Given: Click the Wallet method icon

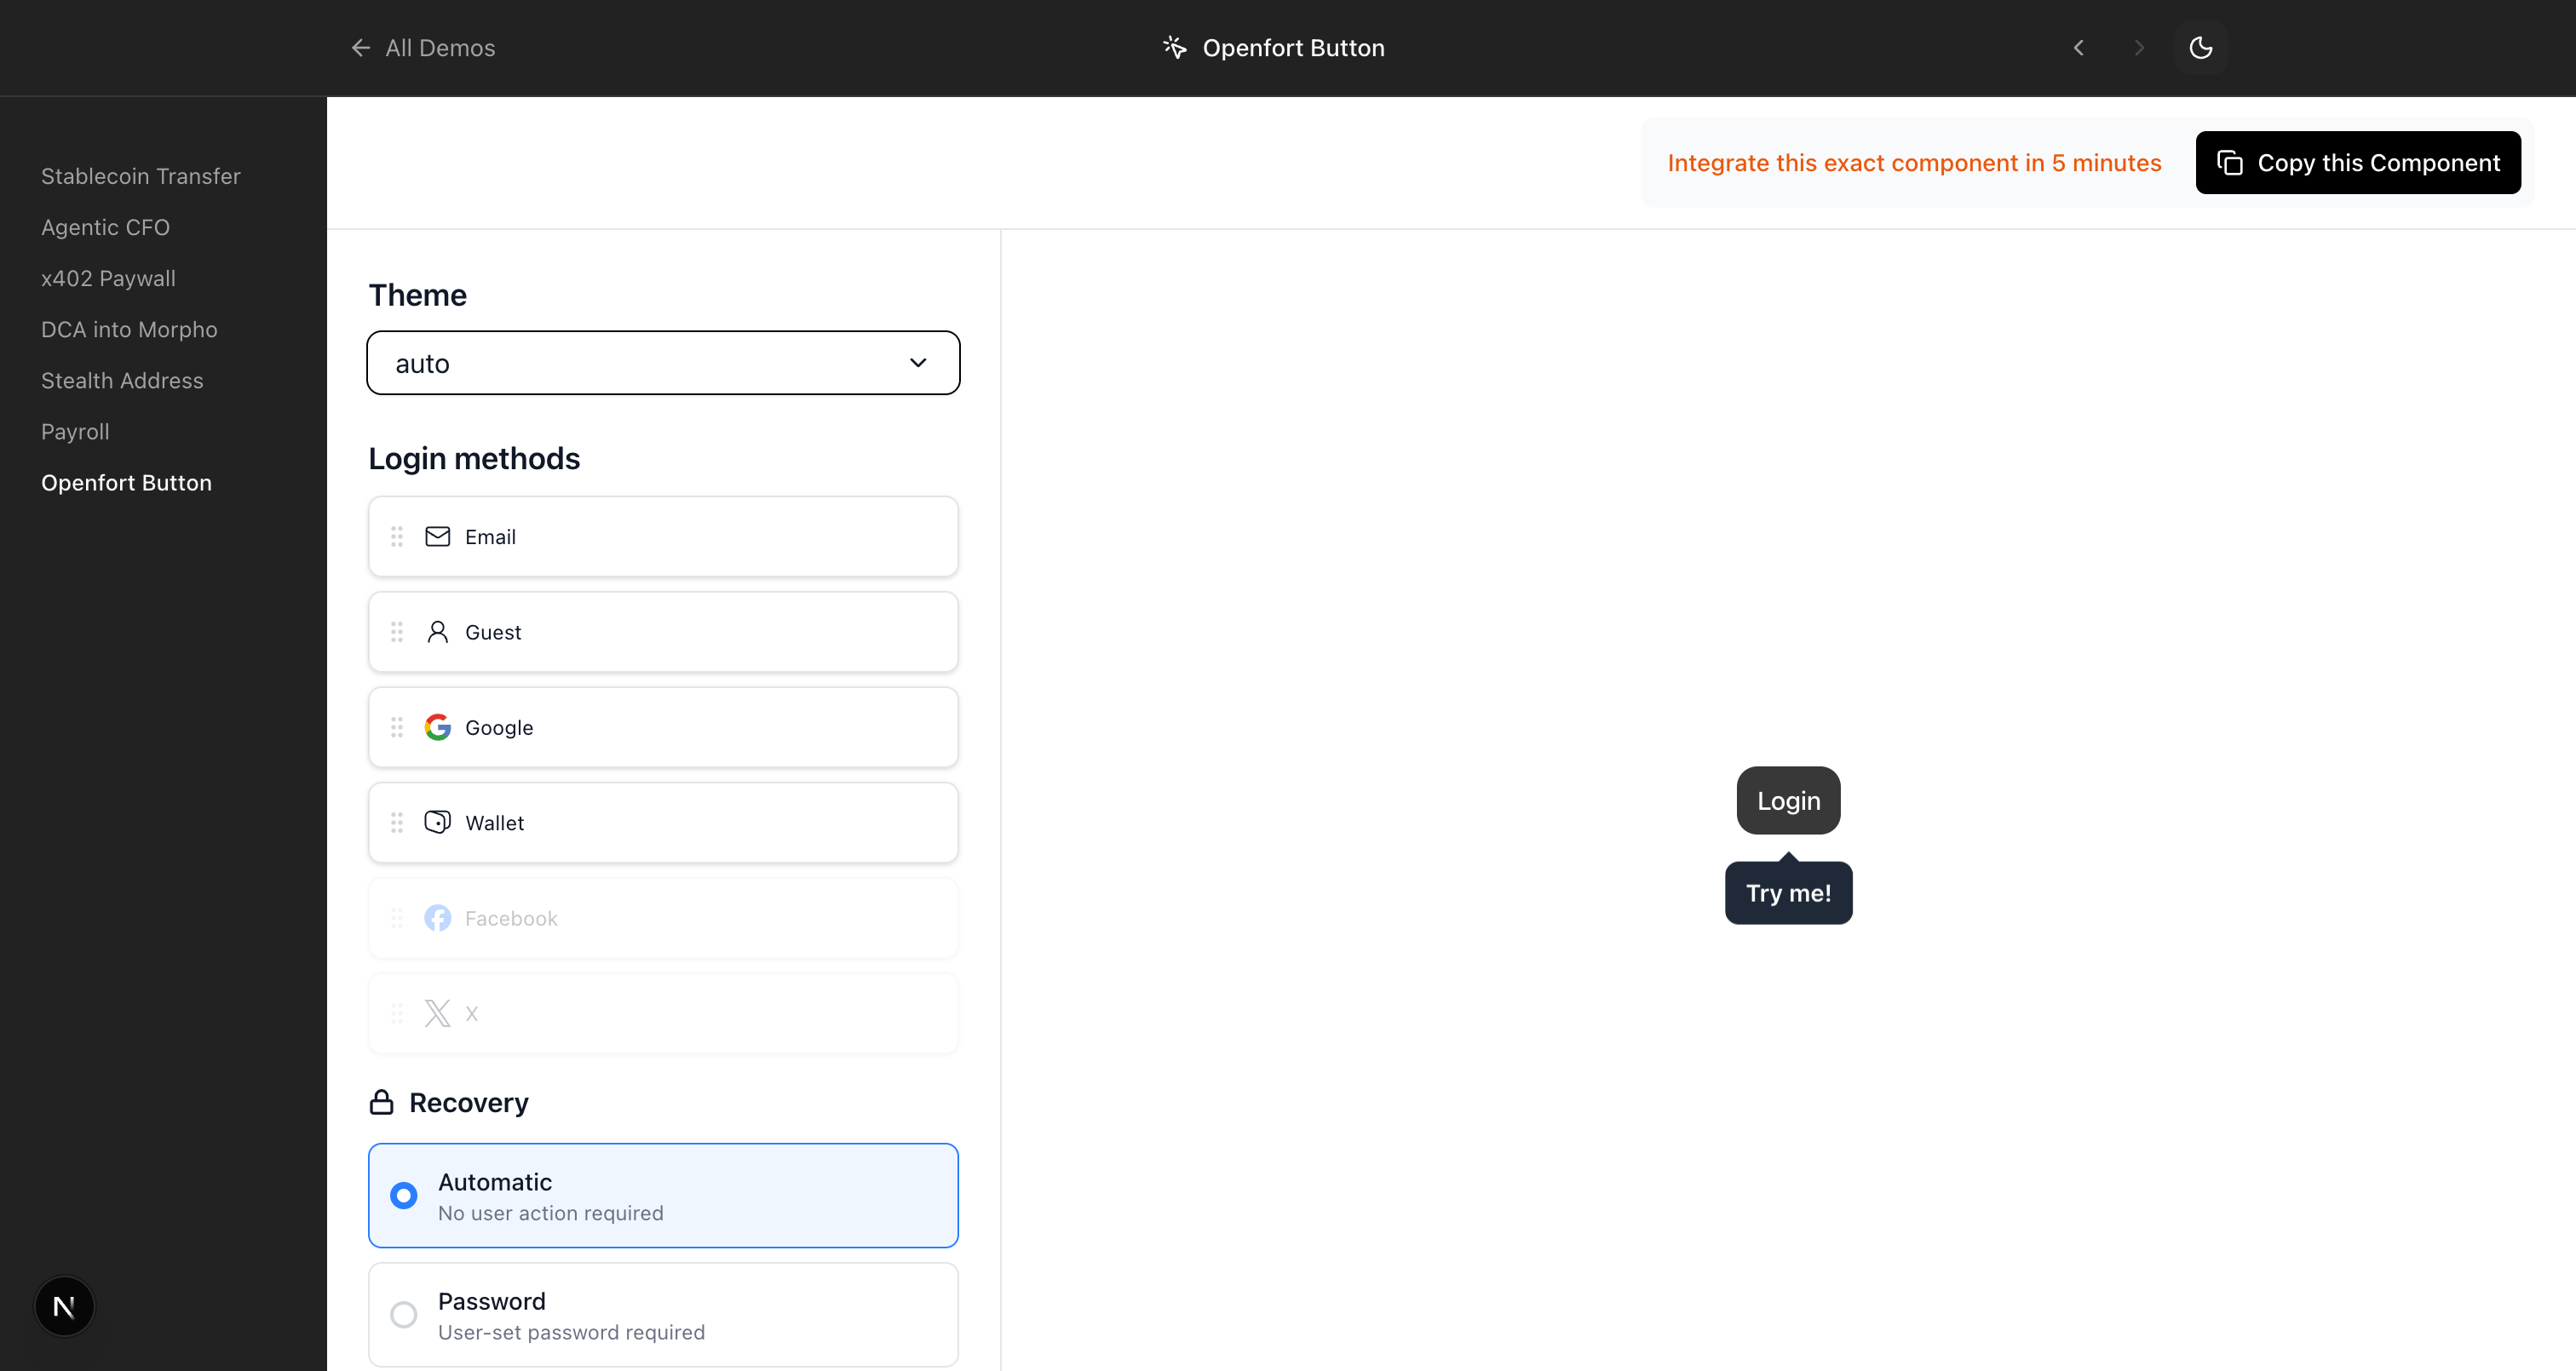Looking at the screenshot, I should (437, 822).
